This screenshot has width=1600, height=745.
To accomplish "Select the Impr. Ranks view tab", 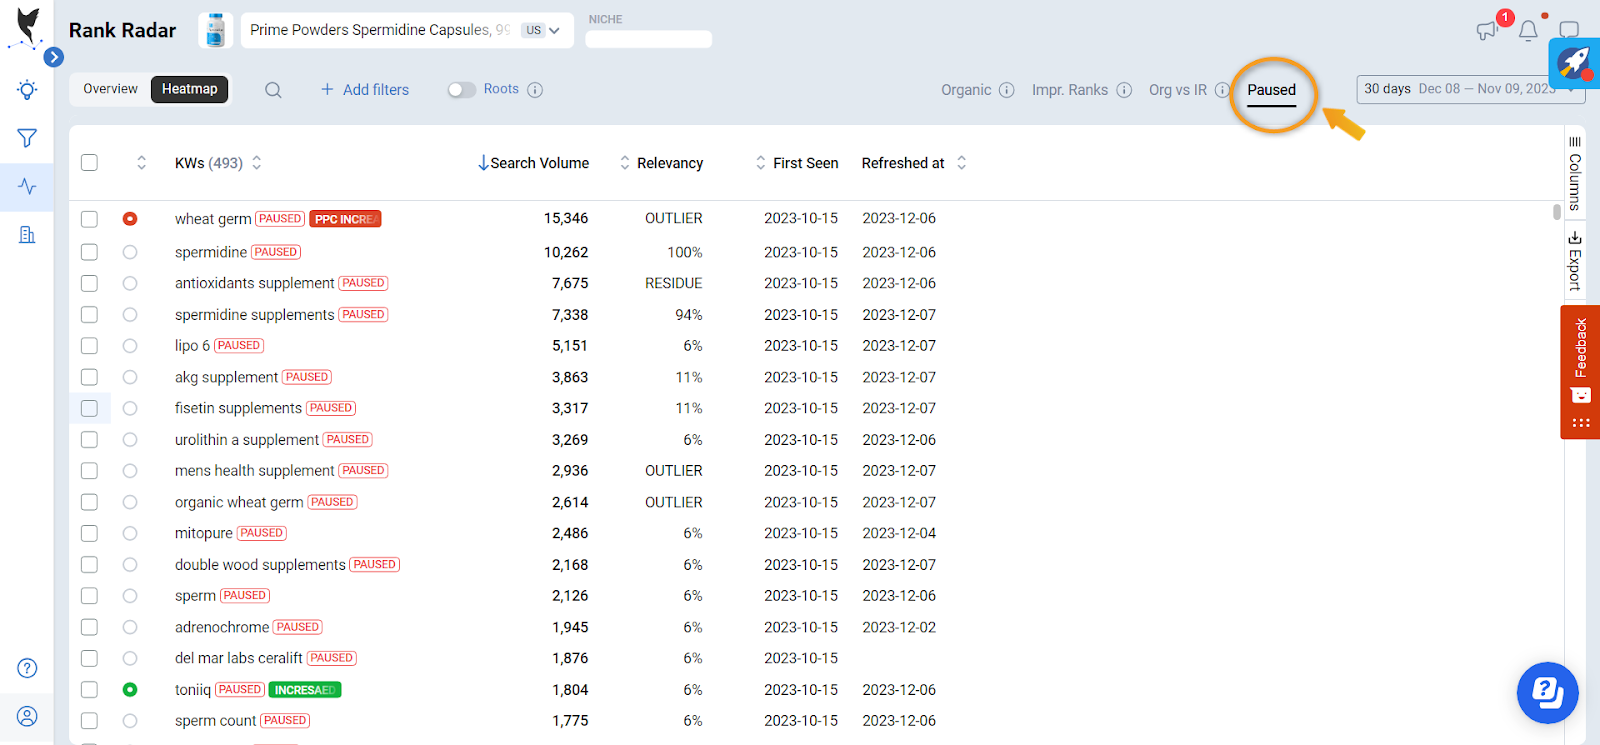I will click(1070, 90).
